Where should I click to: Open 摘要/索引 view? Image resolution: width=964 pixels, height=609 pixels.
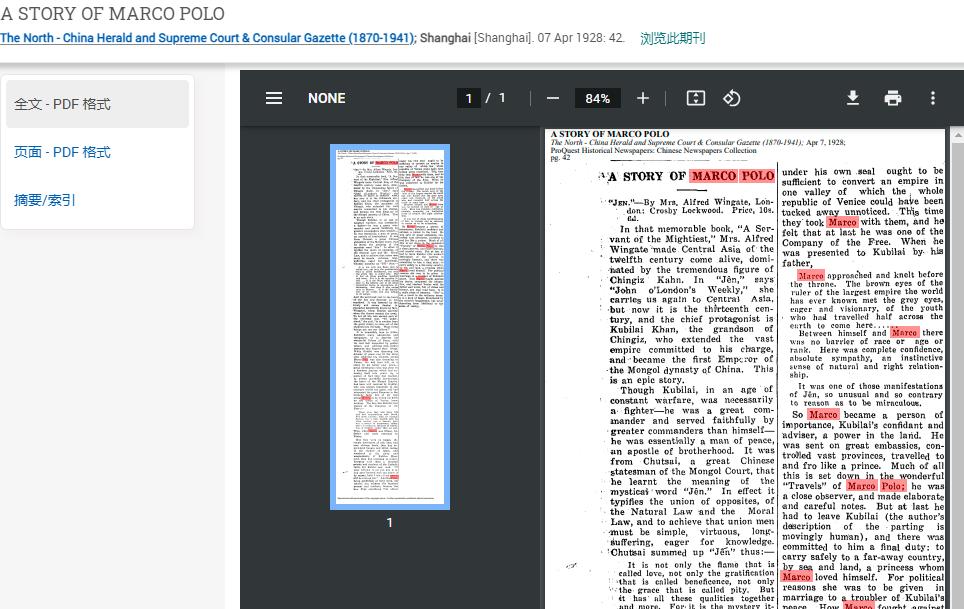click(x=45, y=200)
